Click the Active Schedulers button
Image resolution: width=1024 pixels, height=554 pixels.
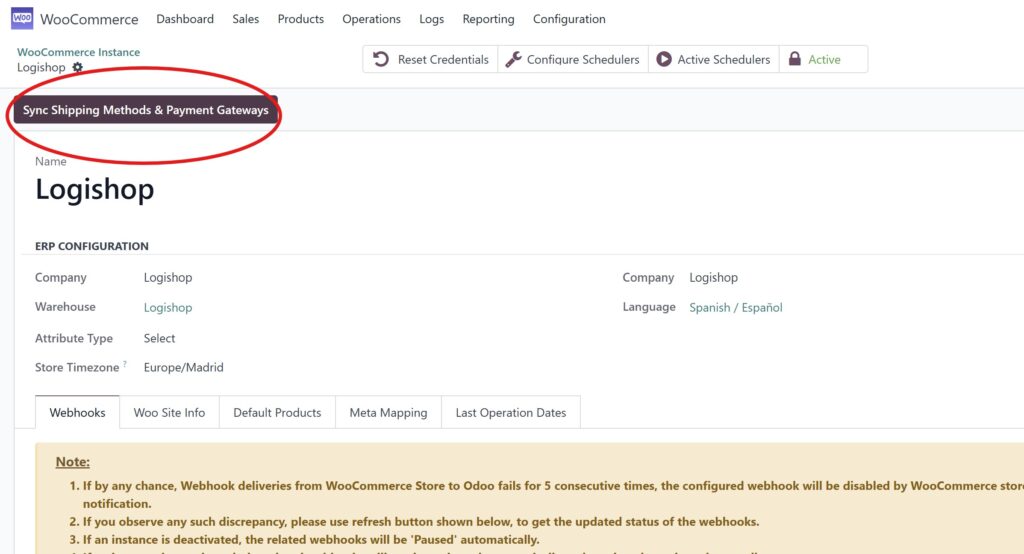click(714, 59)
